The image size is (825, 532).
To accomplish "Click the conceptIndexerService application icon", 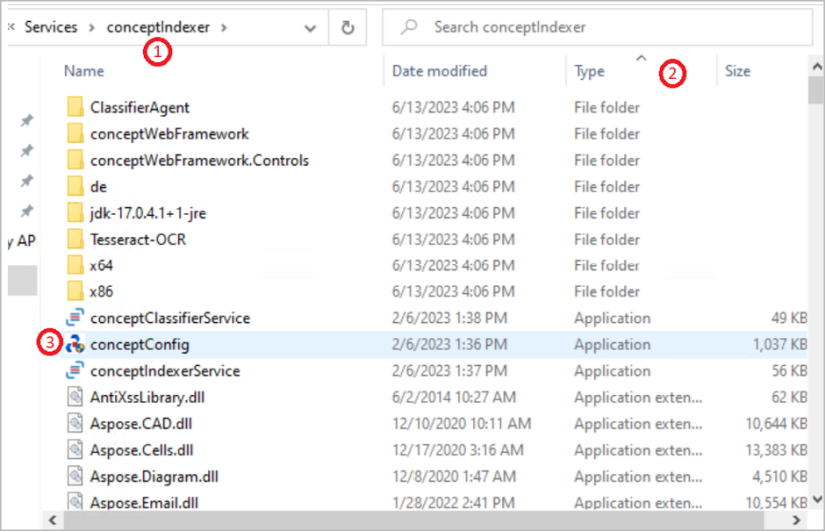I will click(75, 371).
